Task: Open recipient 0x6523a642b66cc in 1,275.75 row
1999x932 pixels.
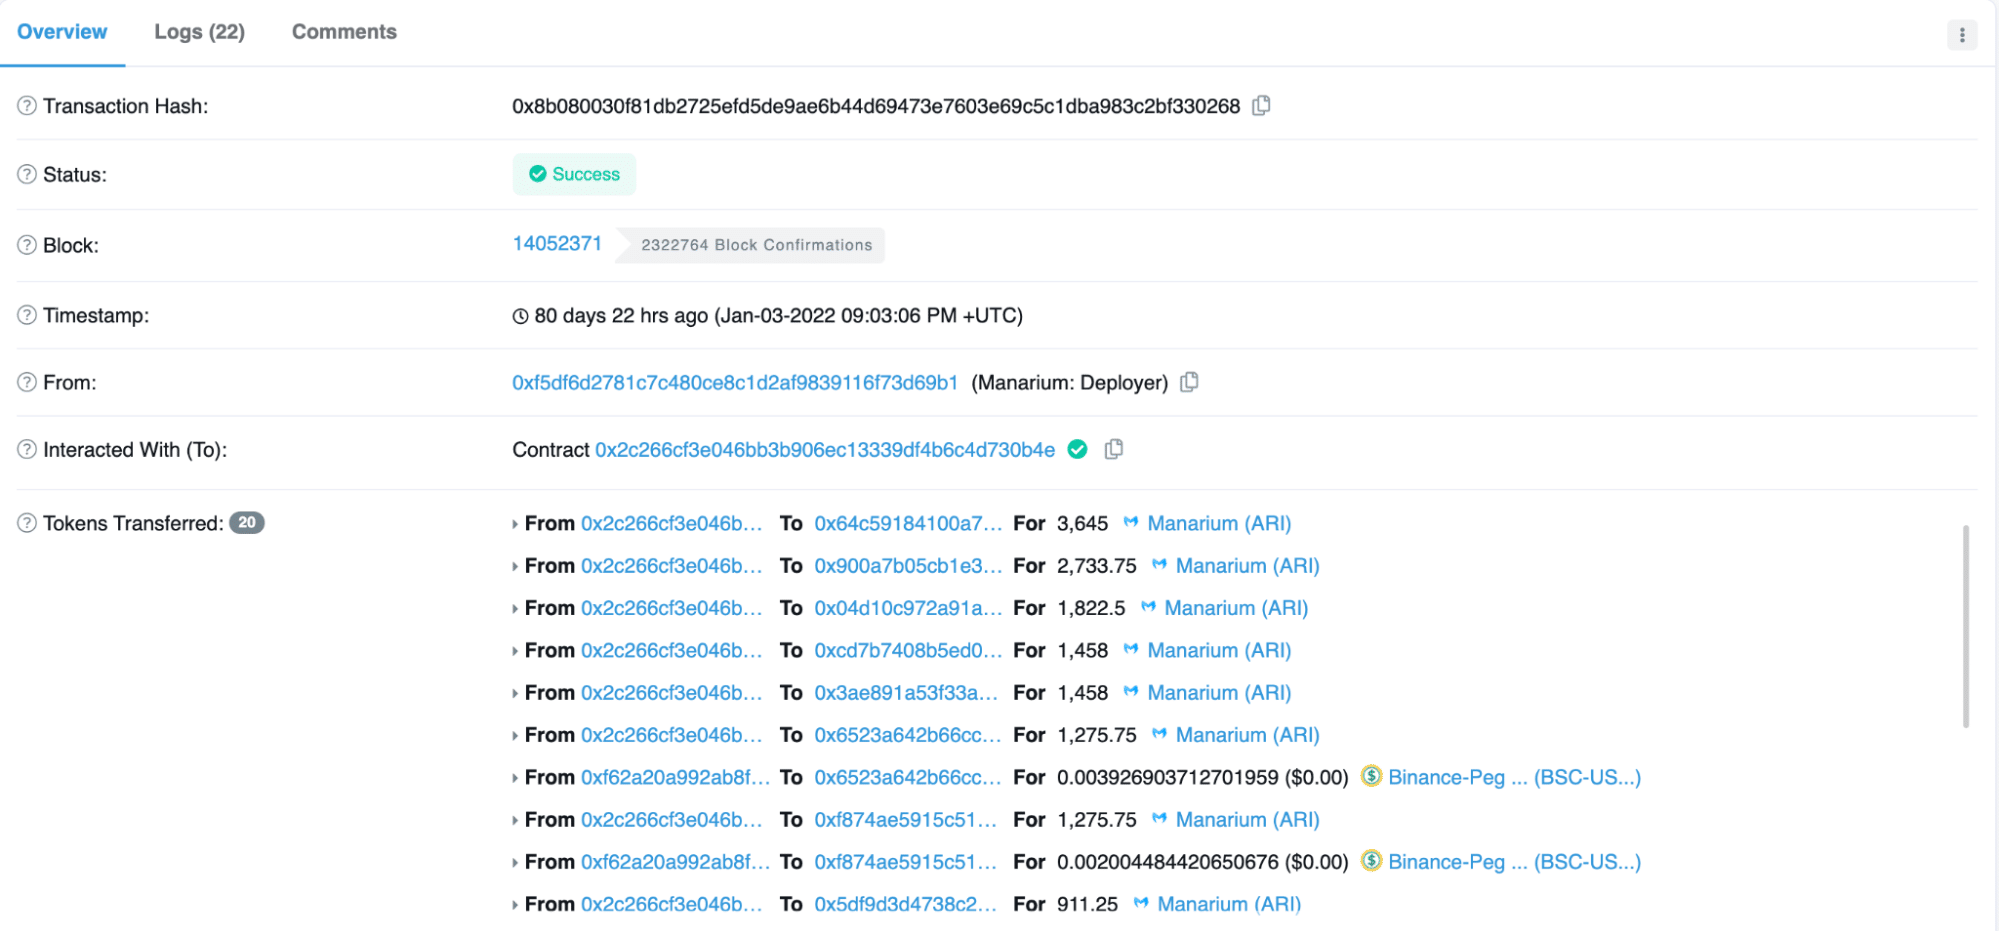Action: point(908,734)
